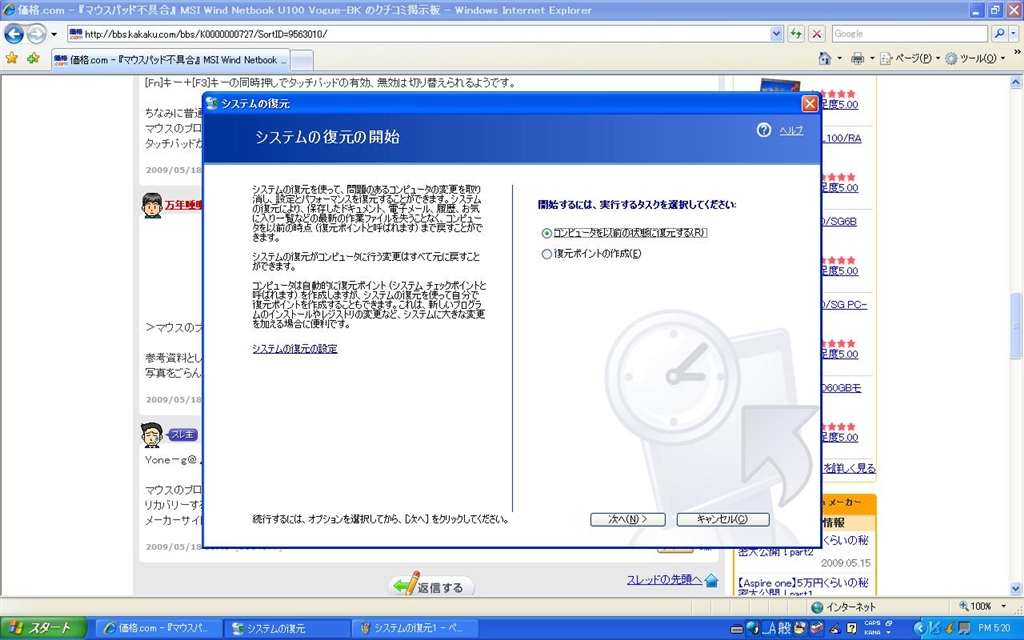The height and width of the screenshot is (640, 1024).
Task: Click the IME keyboard icon in language bar
Action: point(737,629)
